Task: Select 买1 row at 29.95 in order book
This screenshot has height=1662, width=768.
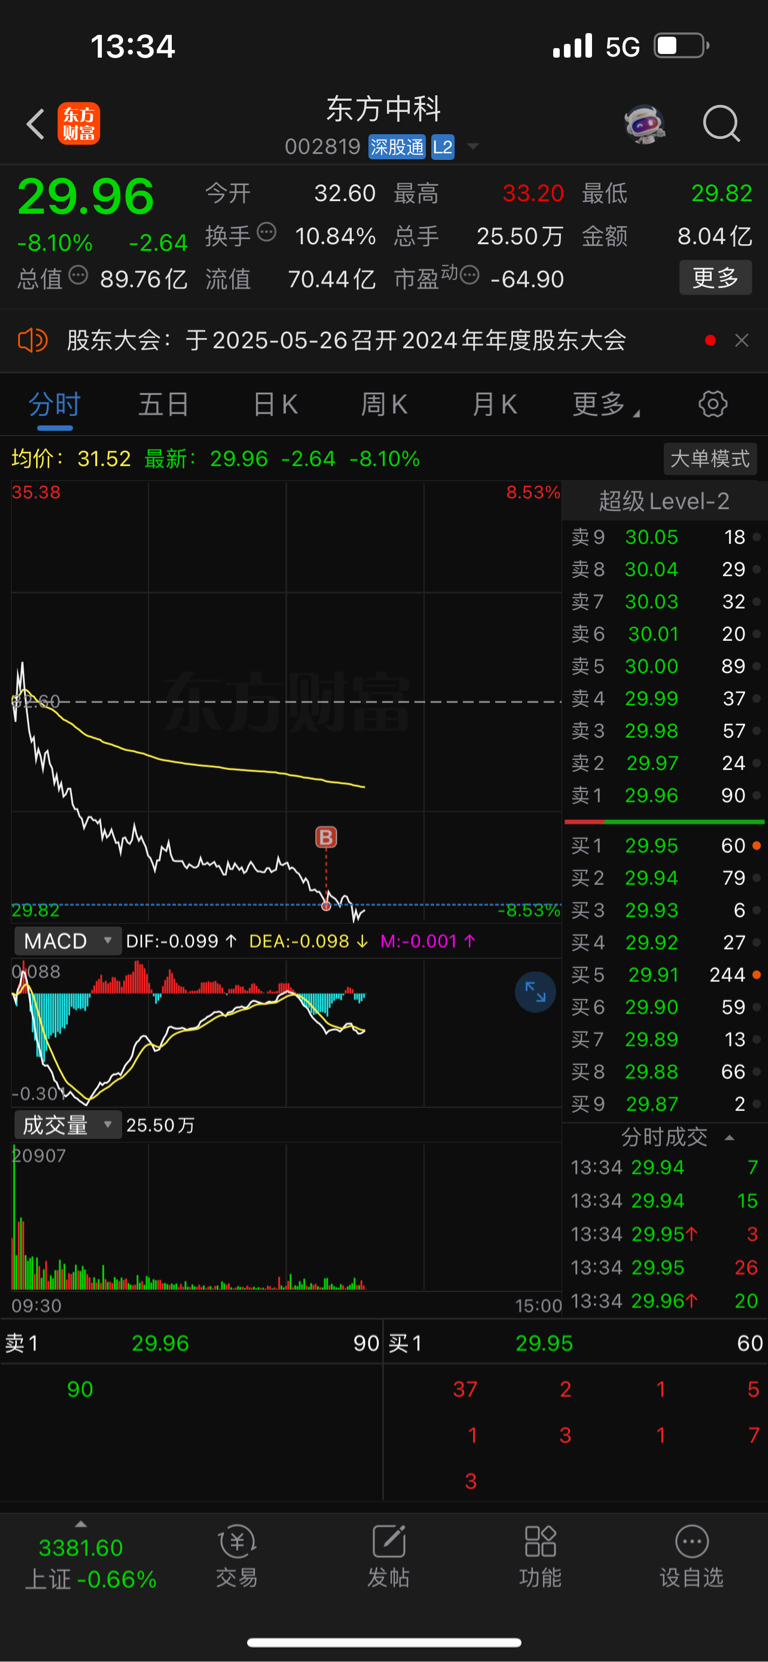Action: coord(666,846)
